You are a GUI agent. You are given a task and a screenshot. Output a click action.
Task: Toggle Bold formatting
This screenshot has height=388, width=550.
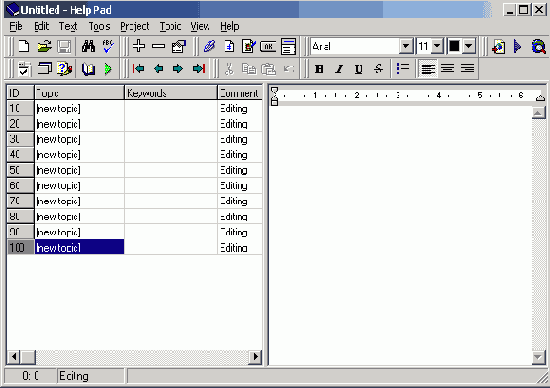[x=319, y=69]
